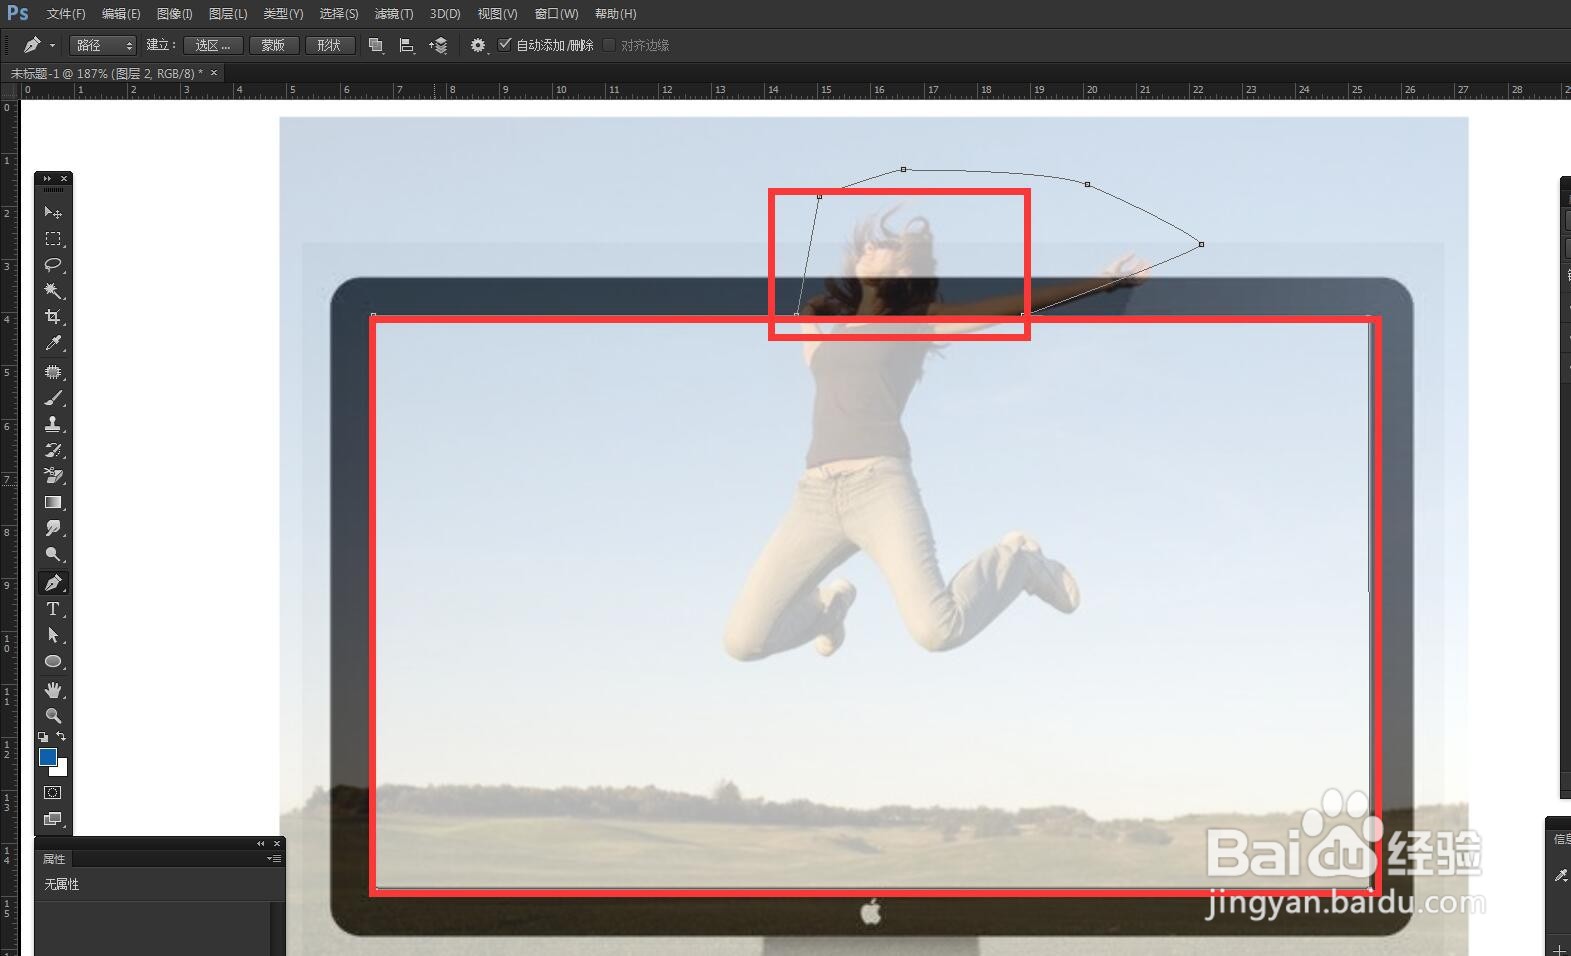Open the 视图(V) menu
The width and height of the screenshot is (1571, 956).
point(497,14)
